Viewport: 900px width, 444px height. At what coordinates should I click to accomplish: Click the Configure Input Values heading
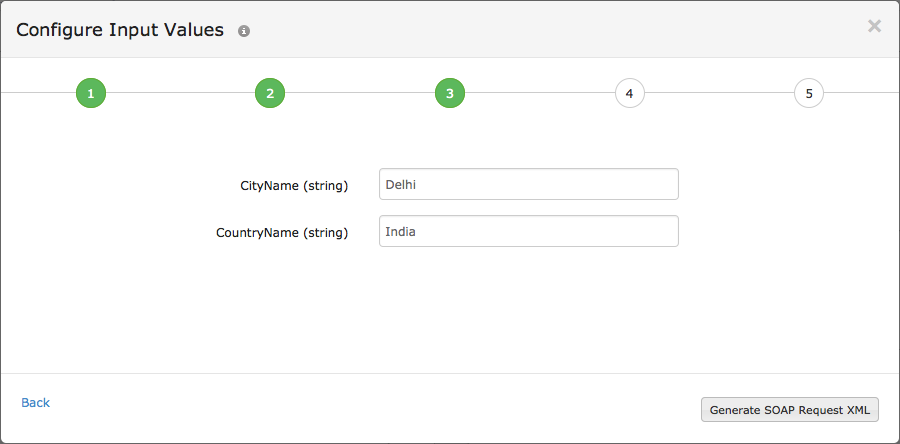(x=120, y=30)
